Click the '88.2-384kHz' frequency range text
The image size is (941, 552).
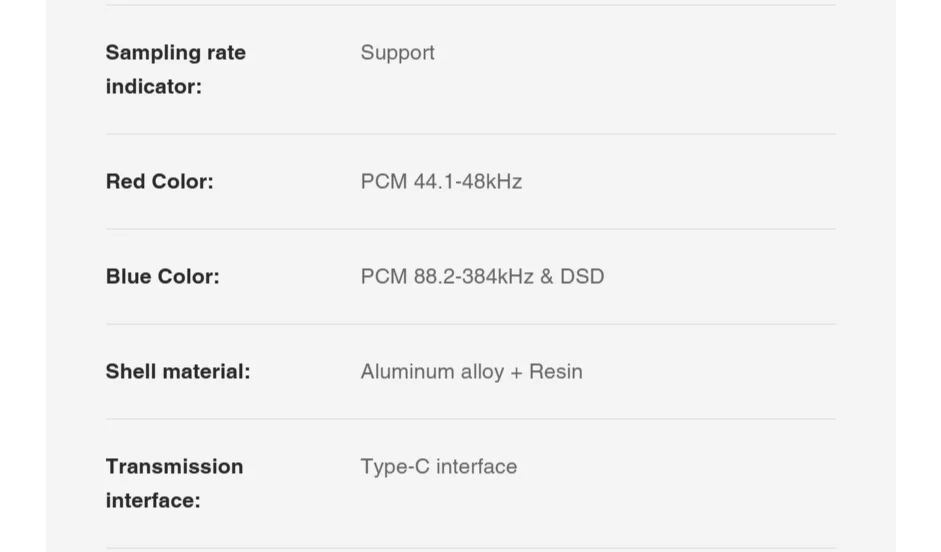(x=474, y=276)
